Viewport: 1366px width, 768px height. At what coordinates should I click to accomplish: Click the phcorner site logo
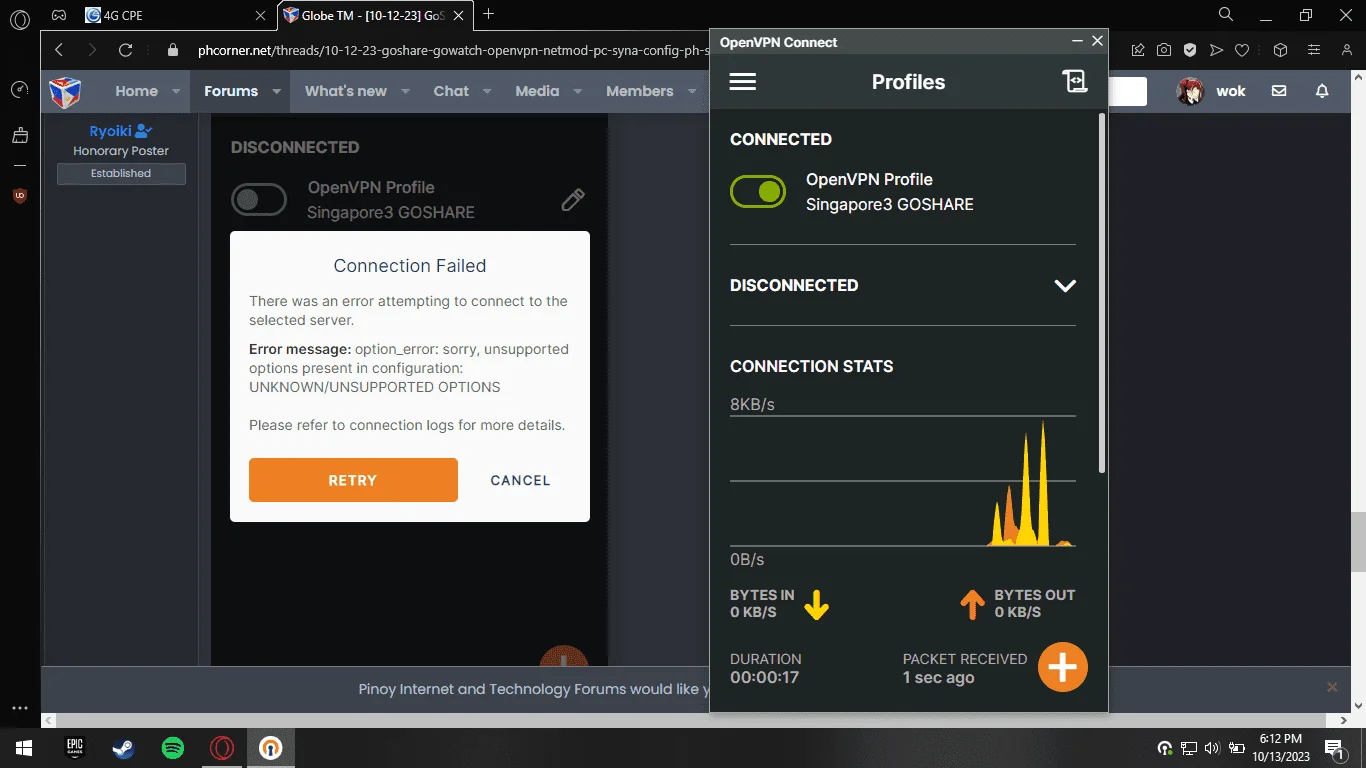tap(65, 91)
